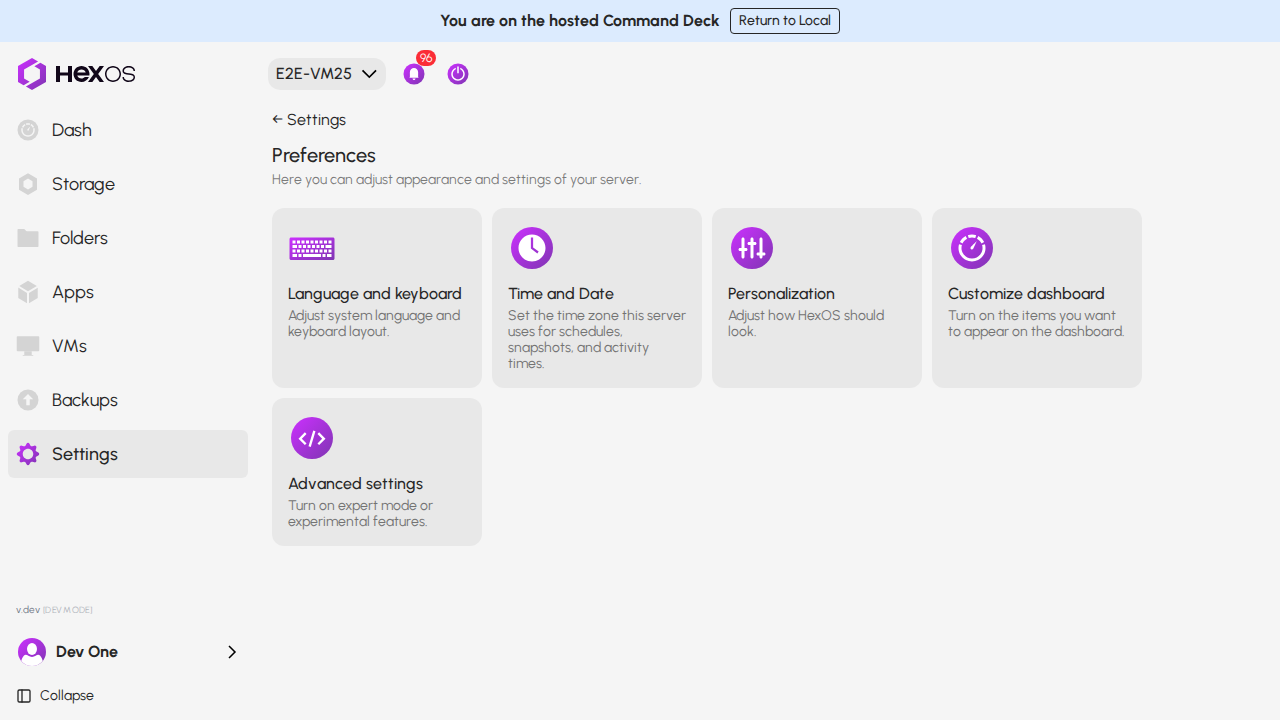Click 'Adjust how HexOS should look' description
Screen dimensions: 1280x720
pyautogui.click(x=806, y=323)
